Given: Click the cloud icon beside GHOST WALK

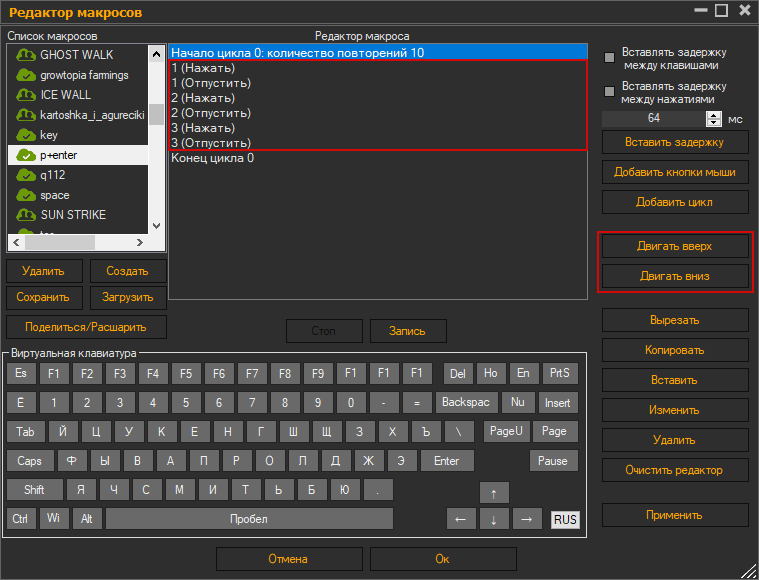Looking at the screenshot, I should tap(26, 55).
